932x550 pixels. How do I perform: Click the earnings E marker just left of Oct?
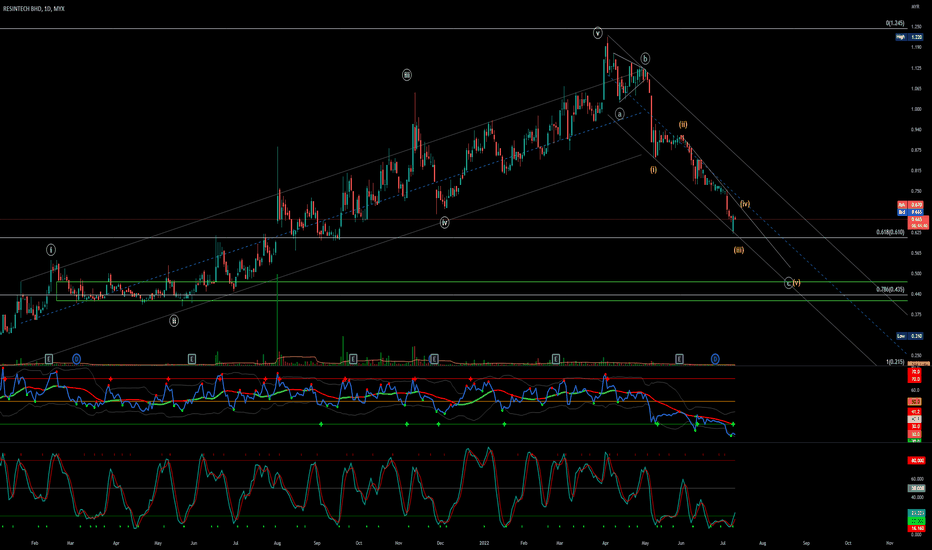click(x=353, y=359)
